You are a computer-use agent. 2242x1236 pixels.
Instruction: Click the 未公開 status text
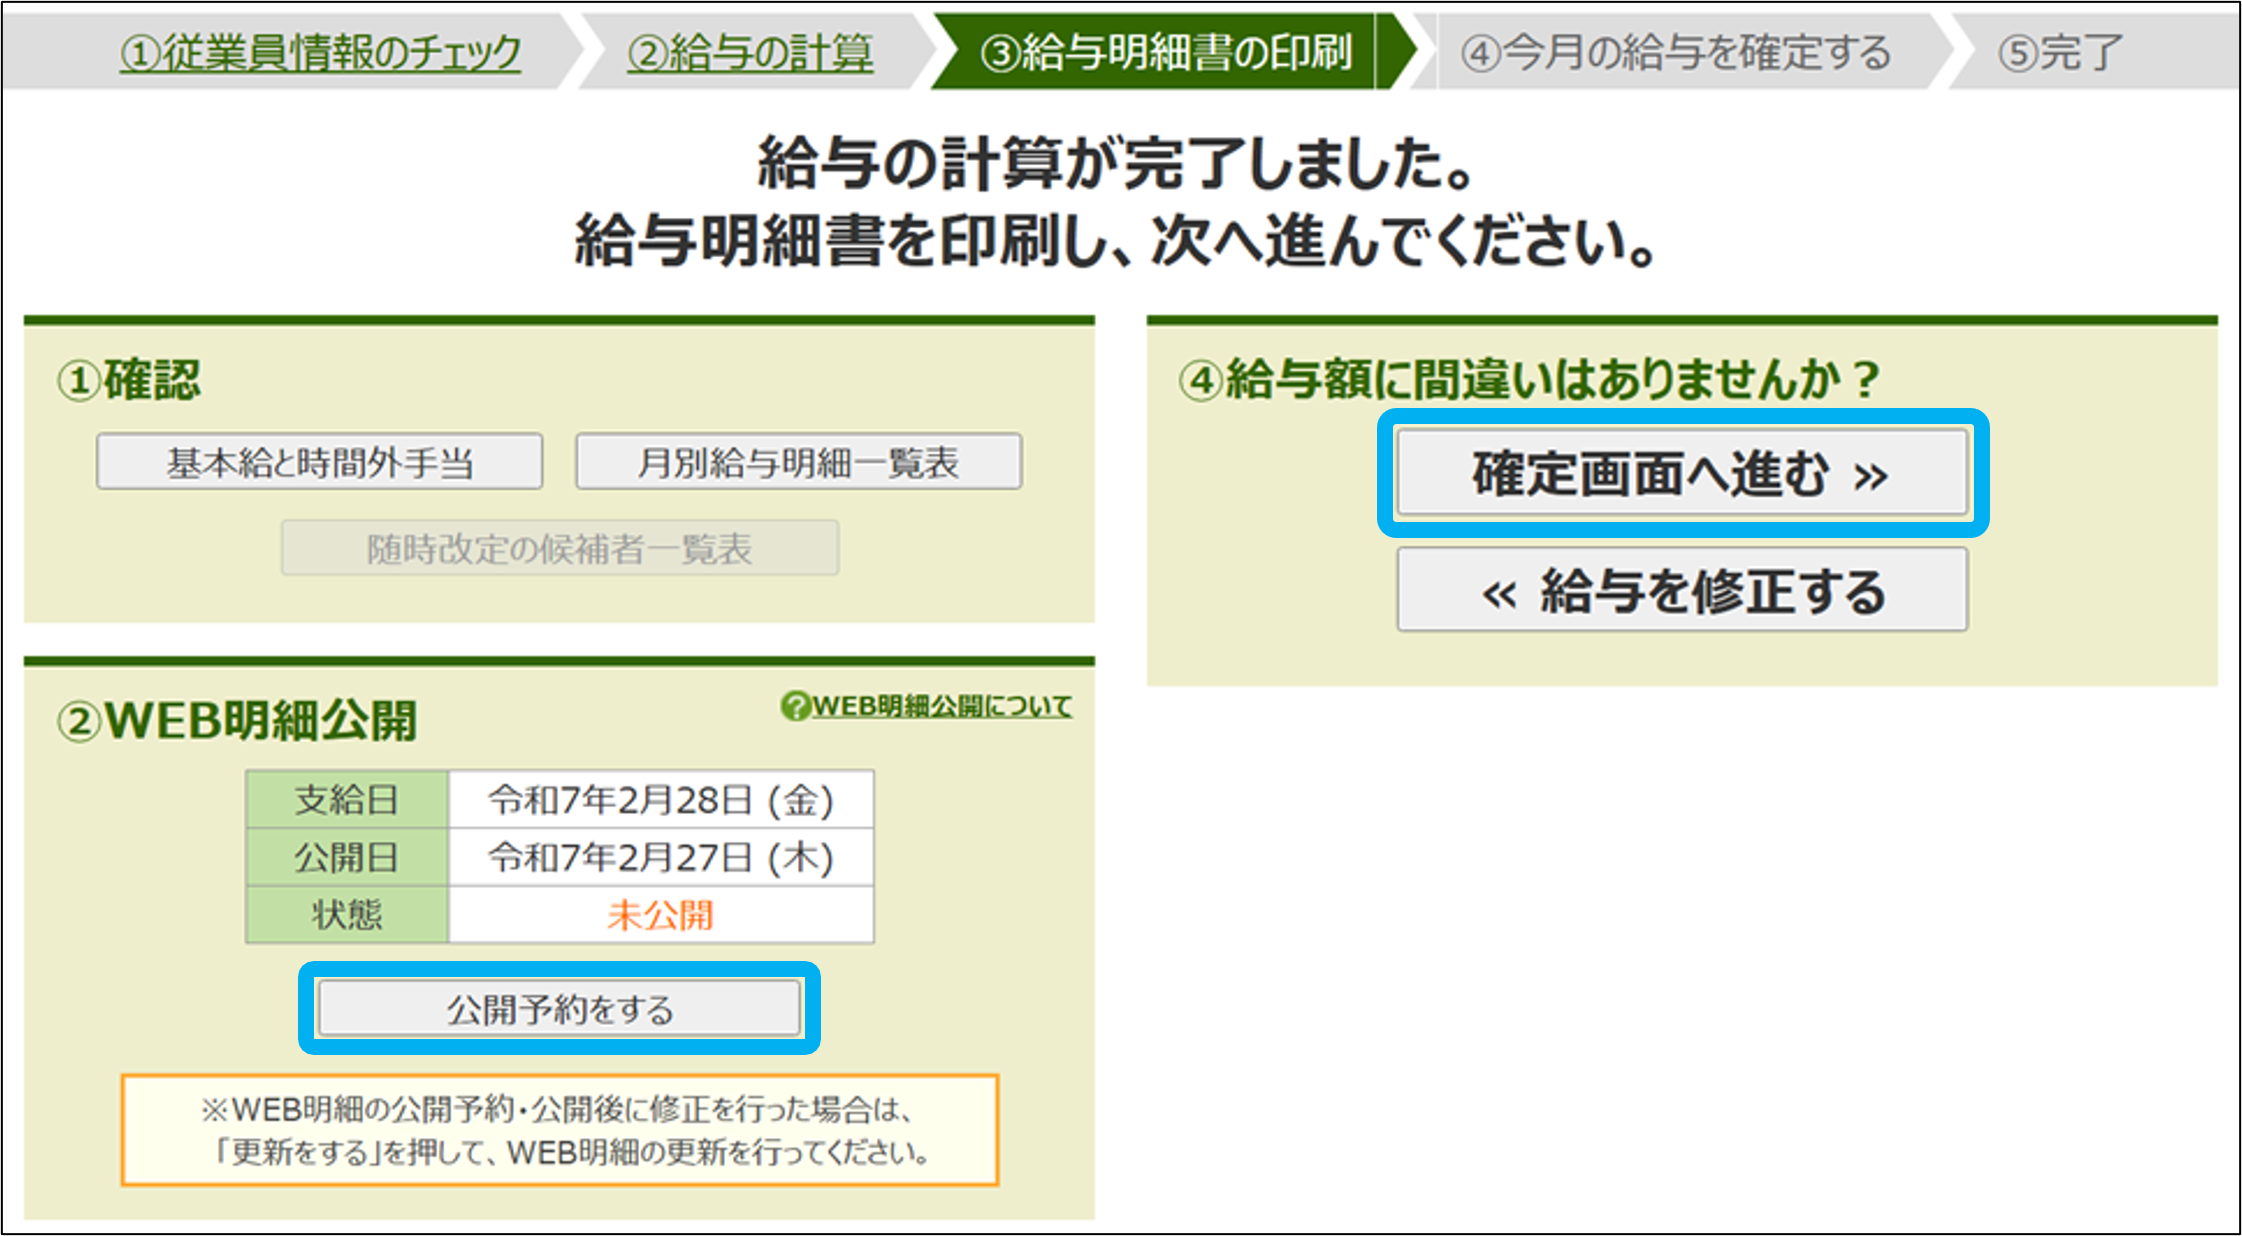pos(660,915)
